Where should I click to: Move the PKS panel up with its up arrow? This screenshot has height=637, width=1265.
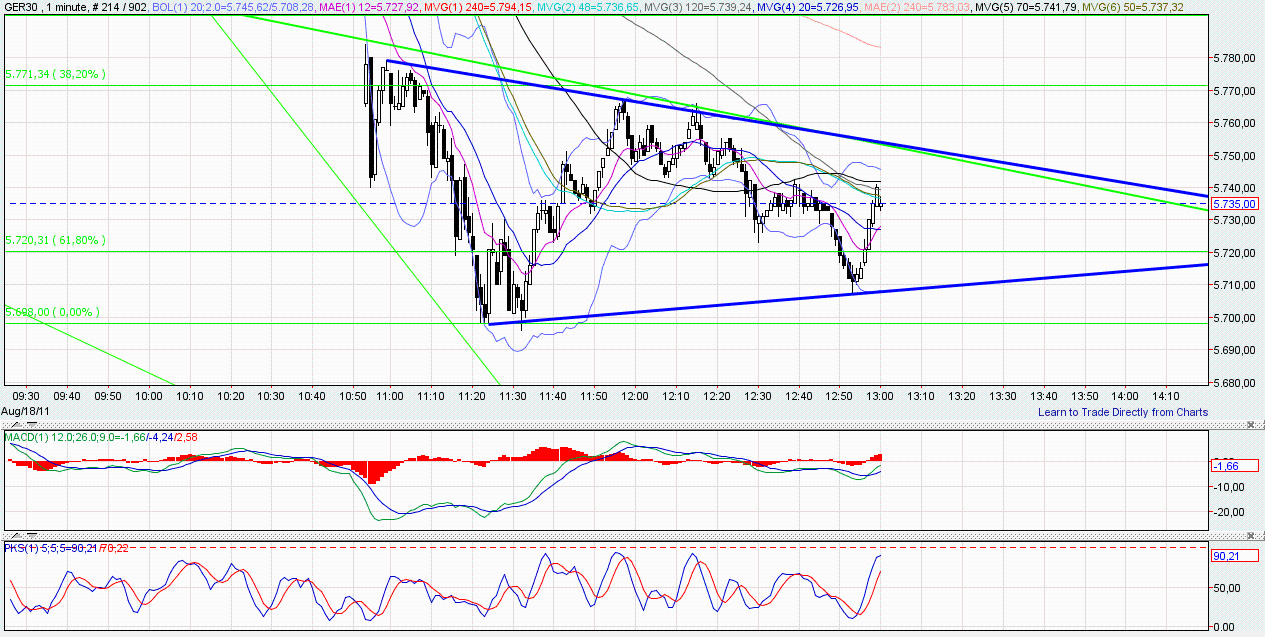[x=16, y=536]
